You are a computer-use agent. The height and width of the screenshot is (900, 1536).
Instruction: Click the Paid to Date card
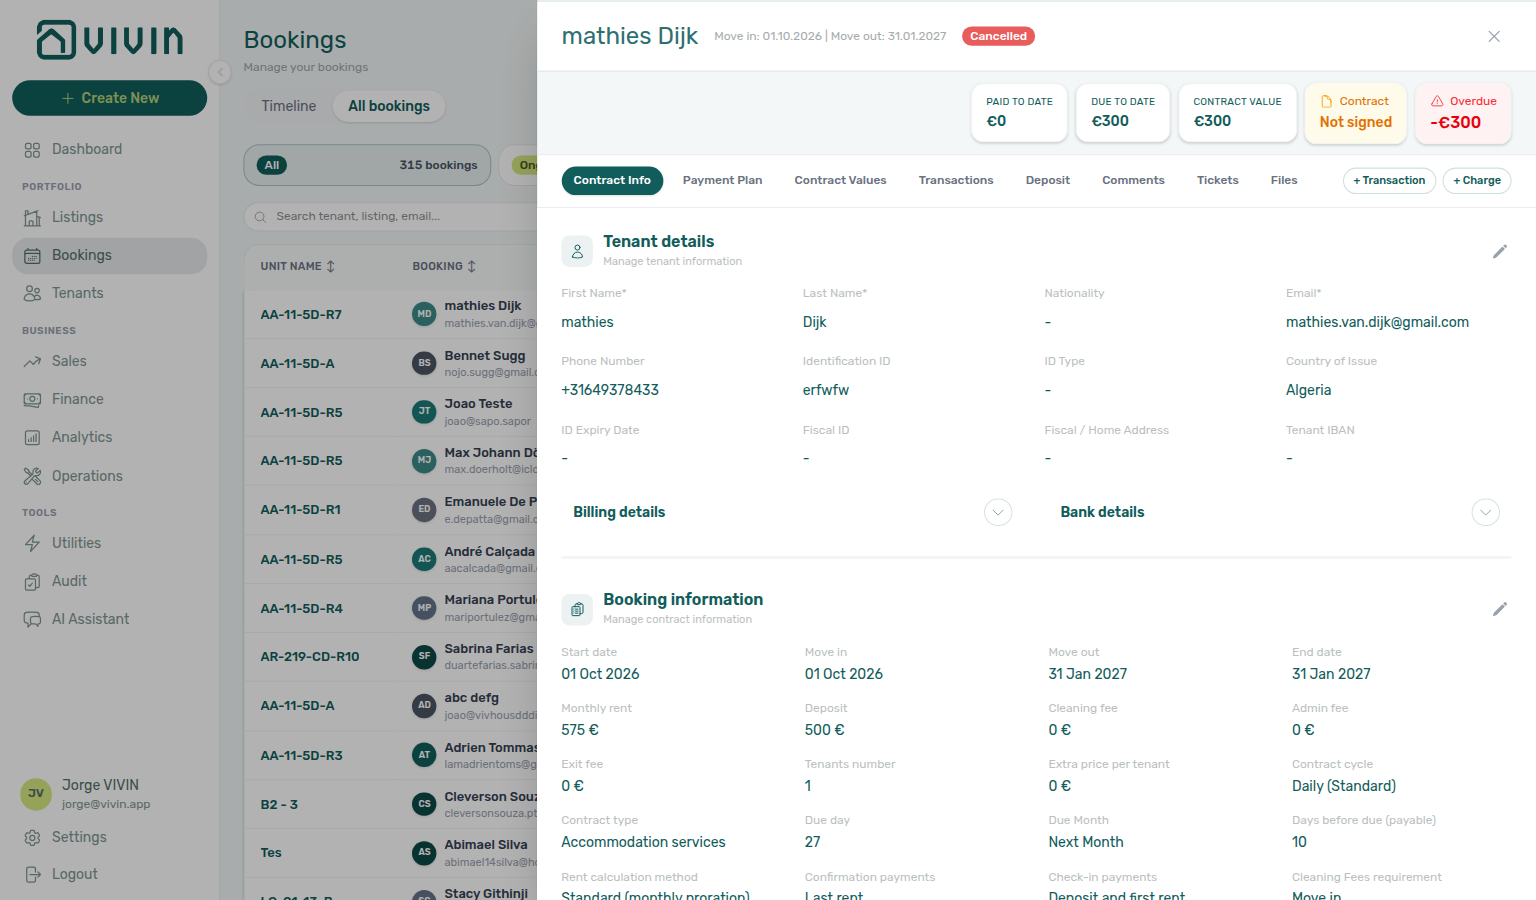pyautogui.click(x=1019, y=113)
